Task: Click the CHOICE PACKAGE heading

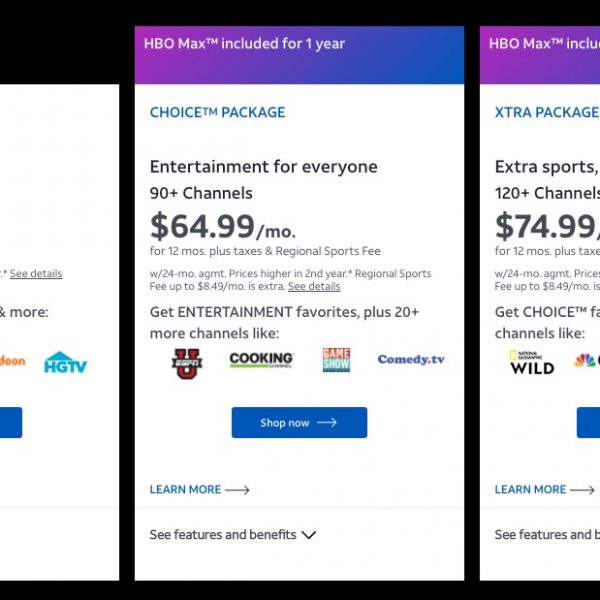Action: click(x=217, y=112)
